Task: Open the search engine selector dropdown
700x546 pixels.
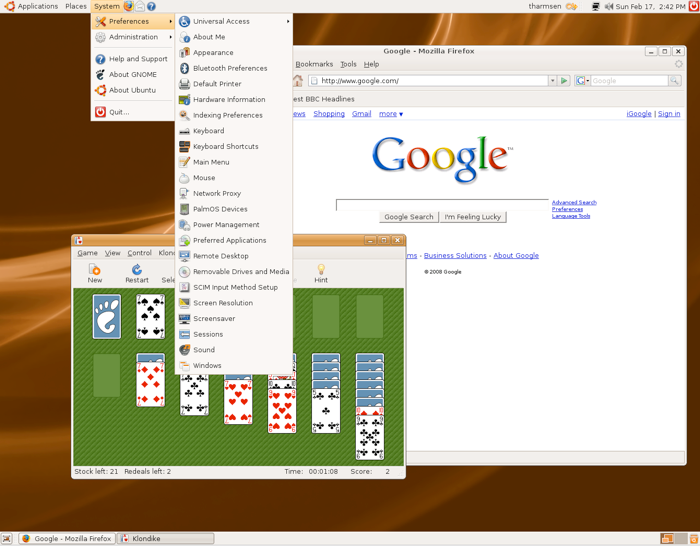Action: pos(582,81)
